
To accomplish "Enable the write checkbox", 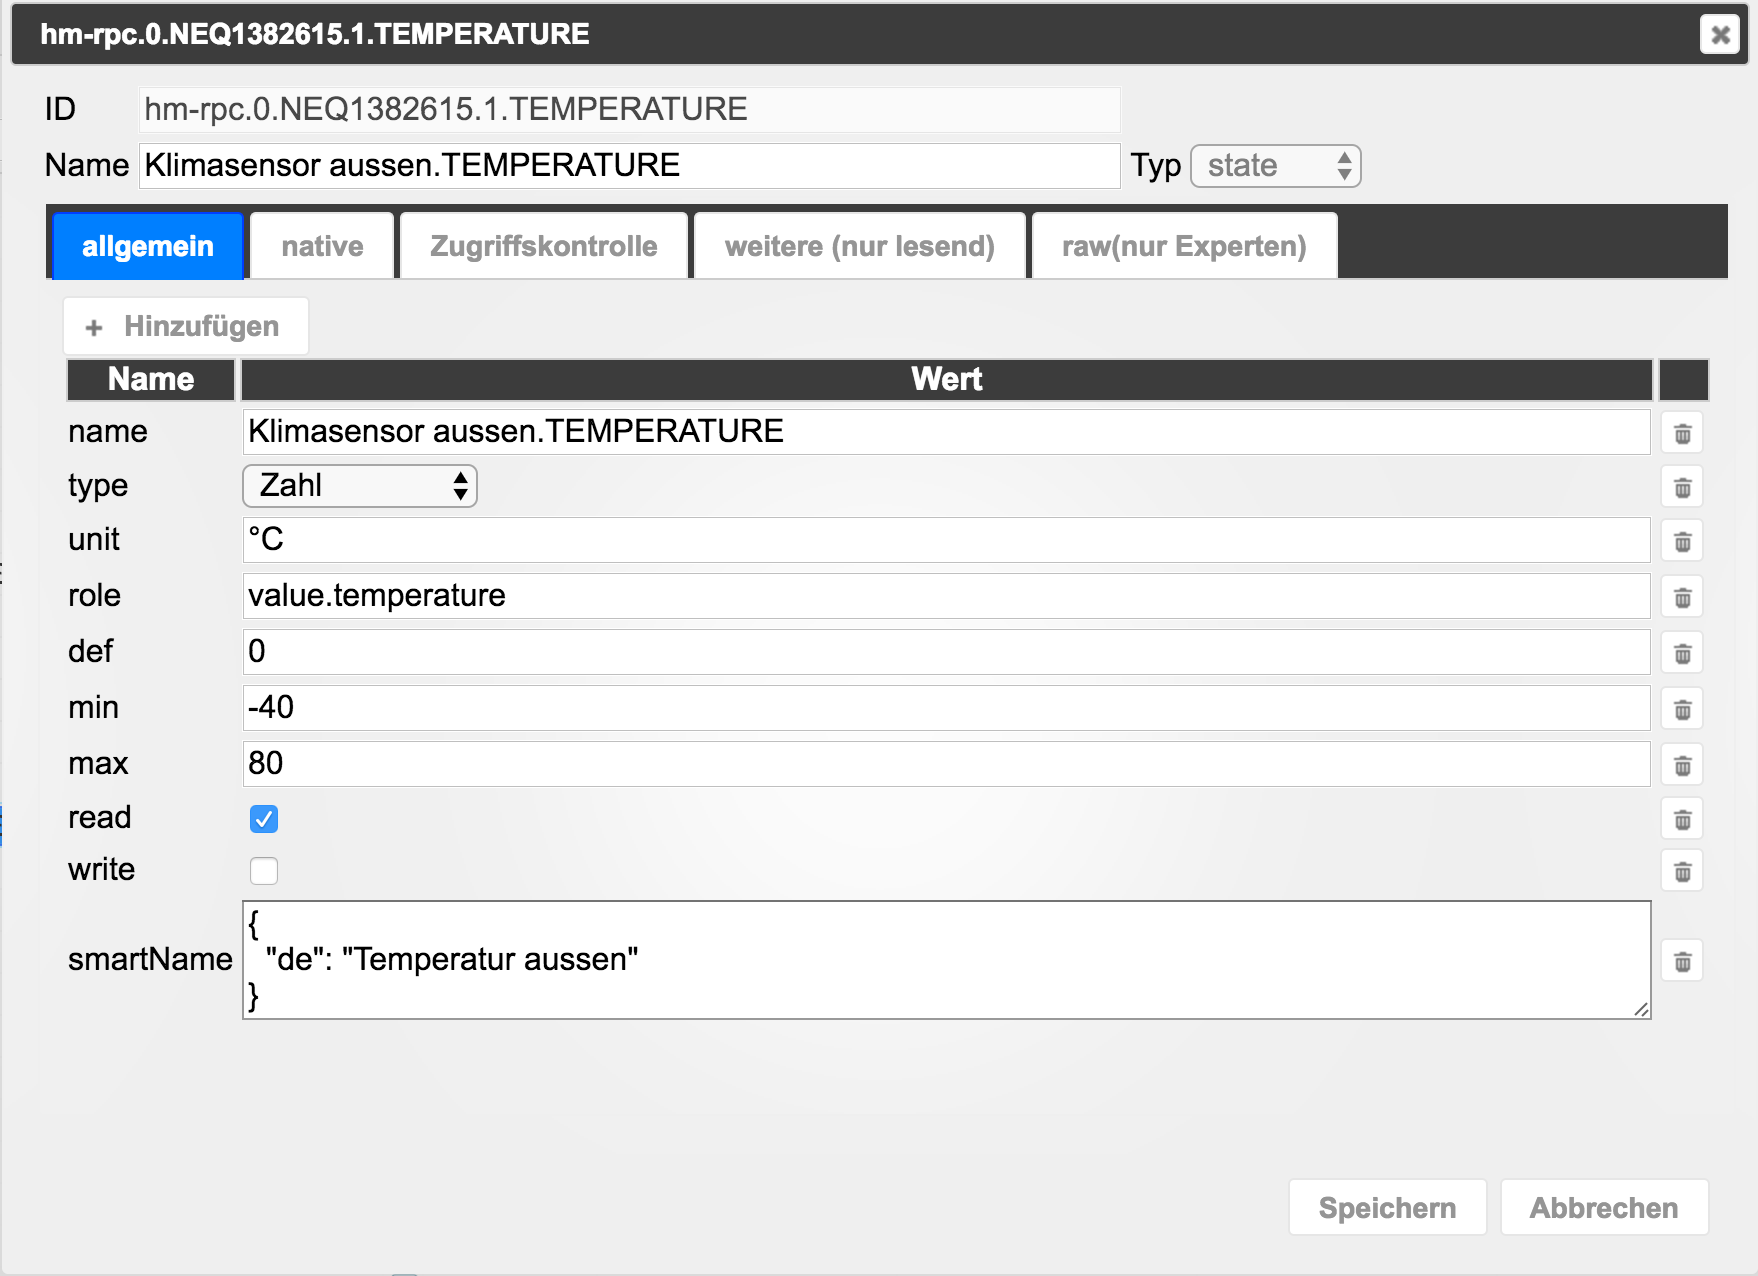I will 264,871.
